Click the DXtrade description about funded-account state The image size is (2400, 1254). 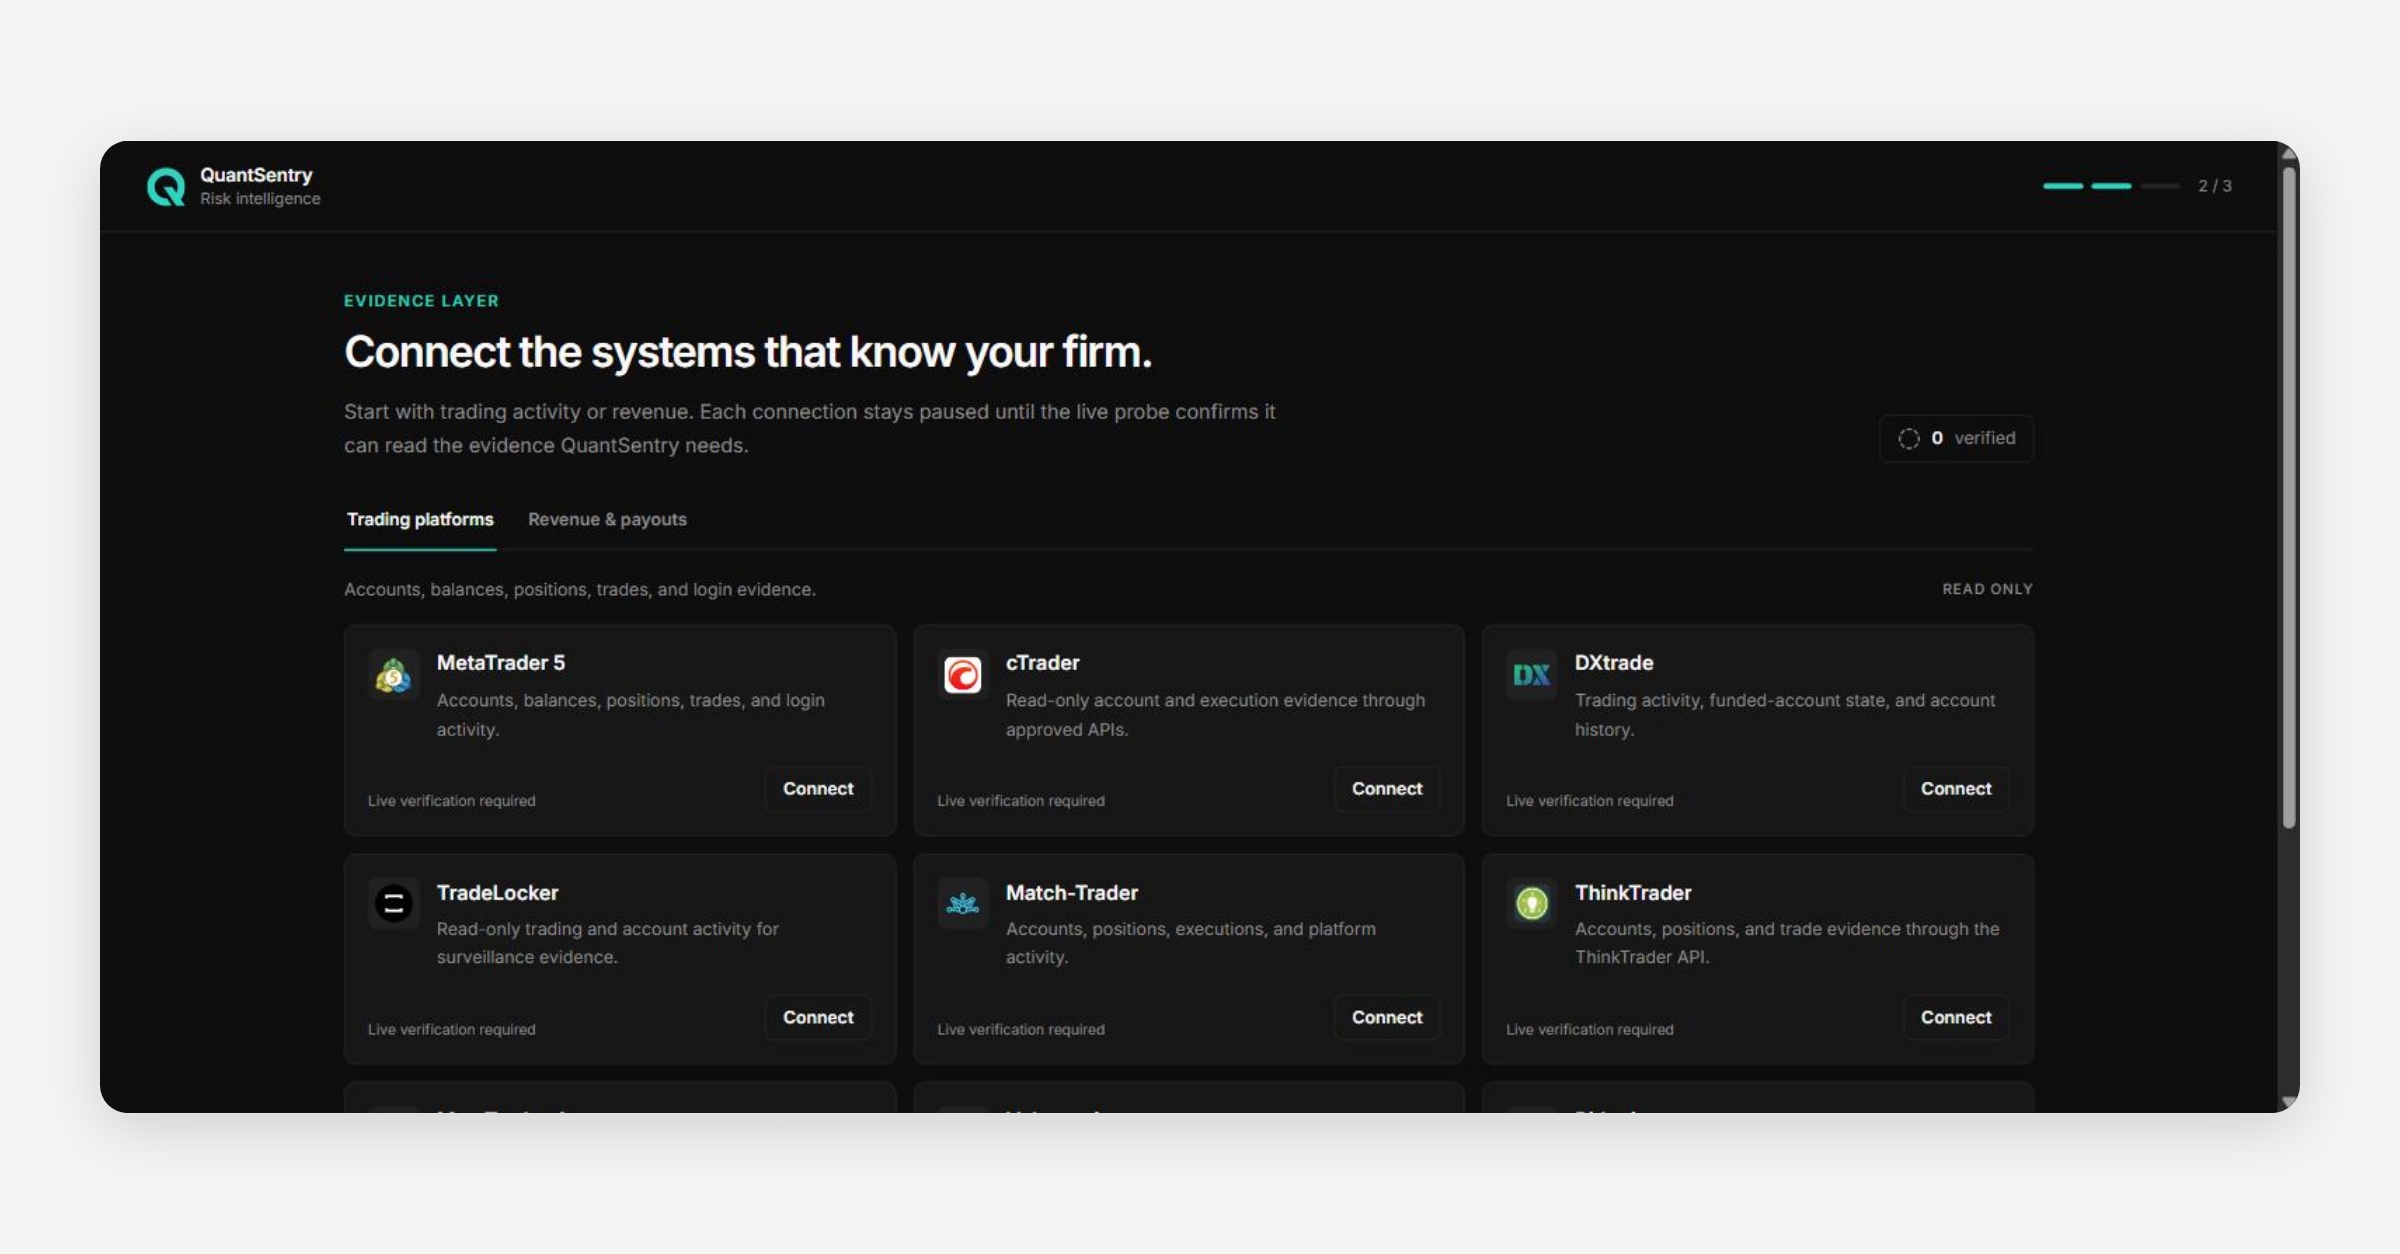pos(1785,715)
